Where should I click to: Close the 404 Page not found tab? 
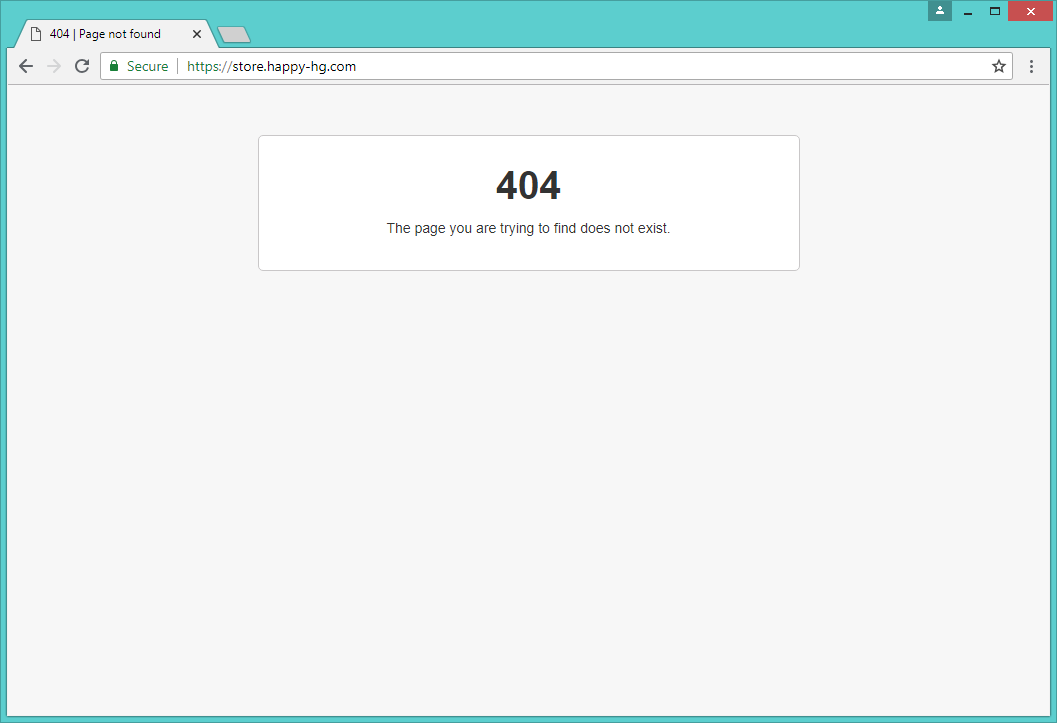click(x=197, y=34)
